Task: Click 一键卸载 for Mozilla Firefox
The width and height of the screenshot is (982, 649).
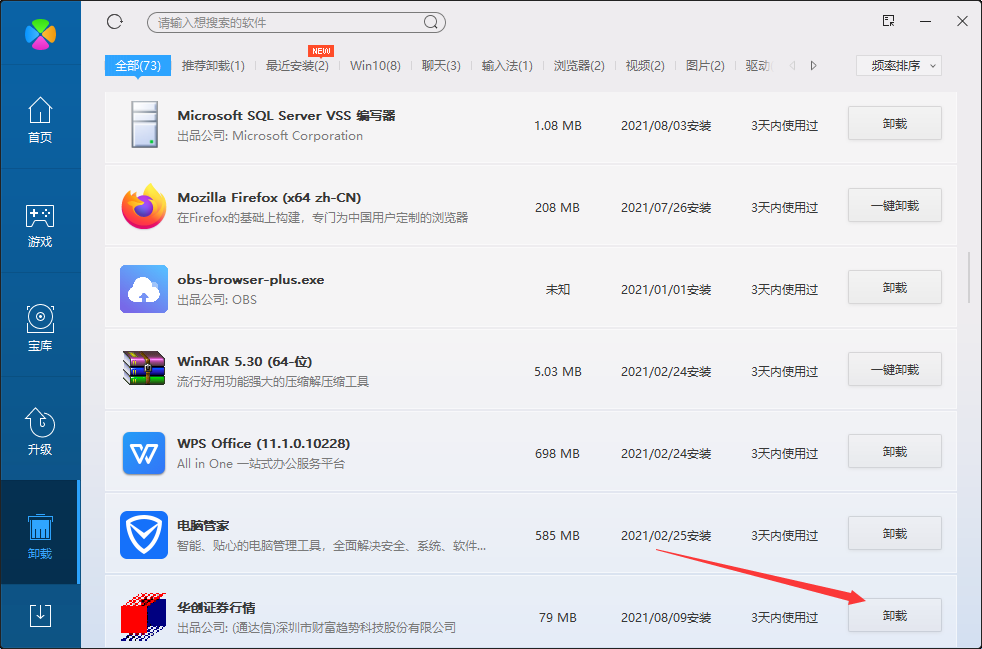Action: [x=894, y=205]
